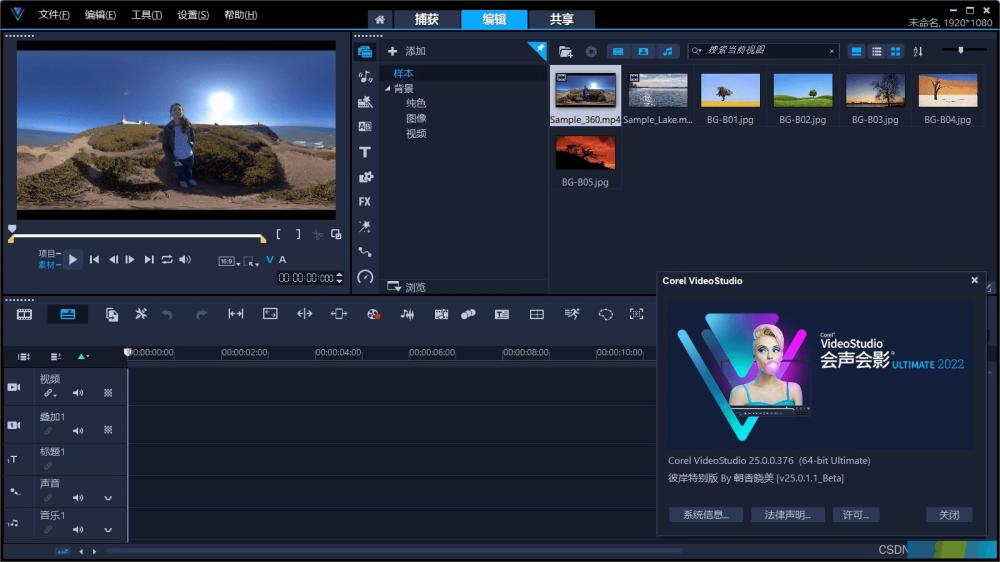Mute the 视频 track audio
This screenshot has width=1000, height=562.
pos(78,393)
